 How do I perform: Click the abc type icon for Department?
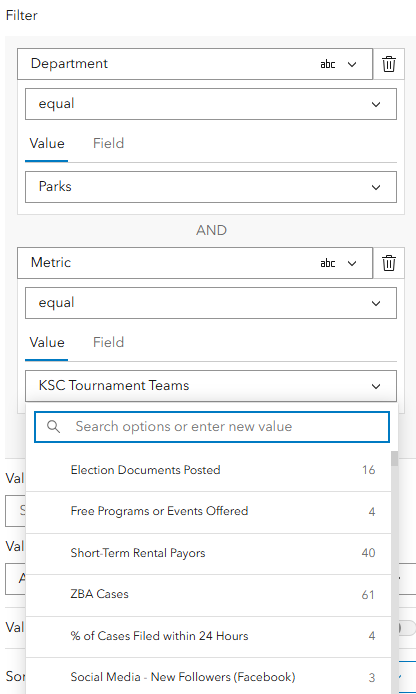[328, 64]
